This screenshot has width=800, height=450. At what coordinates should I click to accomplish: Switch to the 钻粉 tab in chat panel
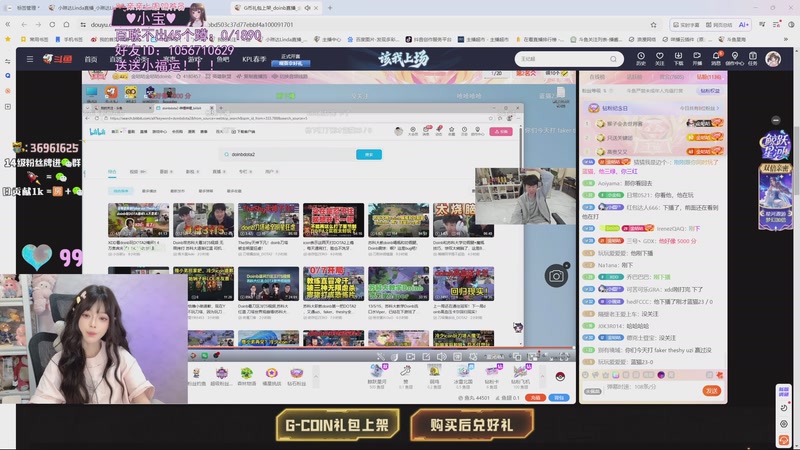click(709, 77)
